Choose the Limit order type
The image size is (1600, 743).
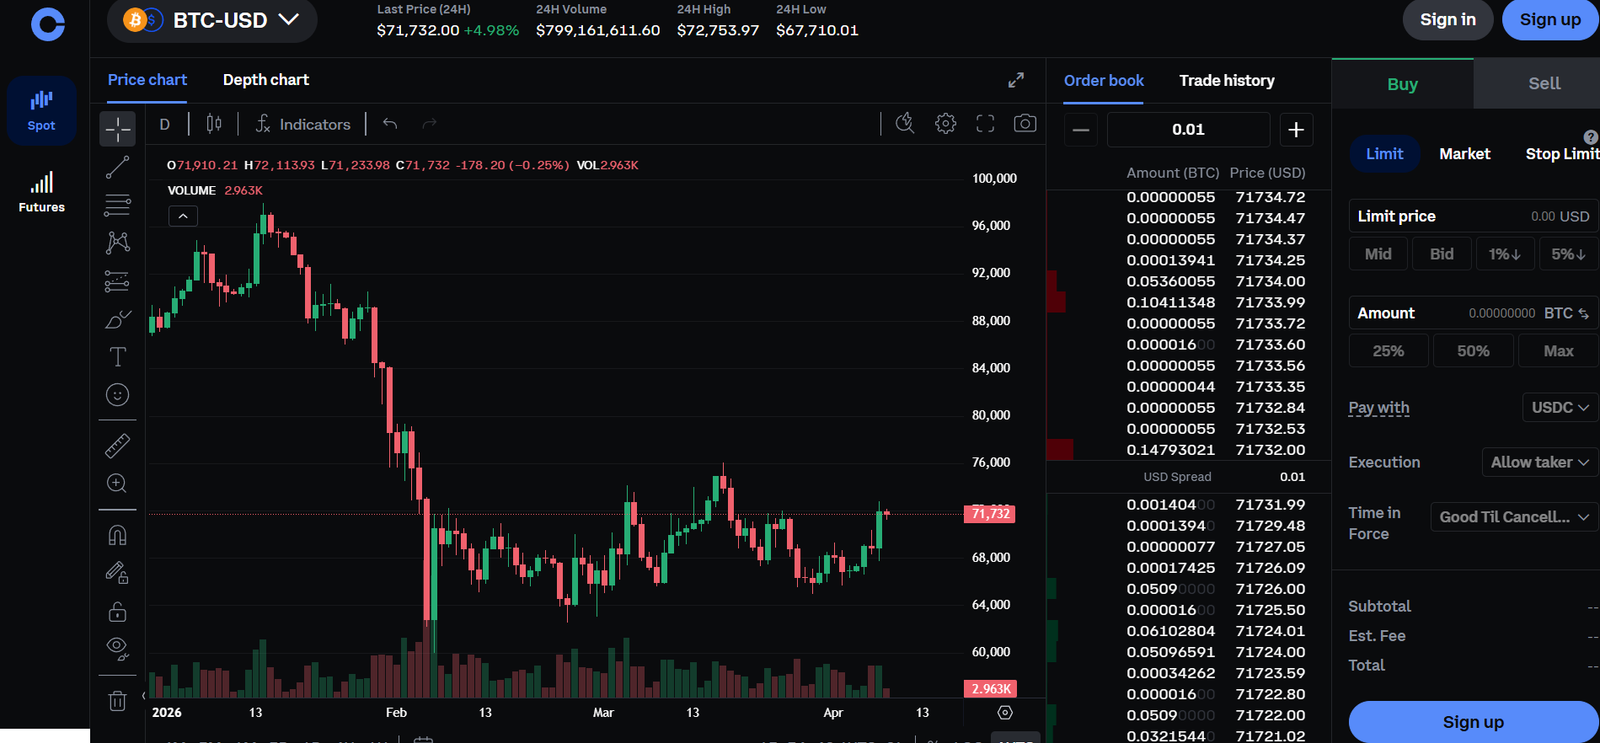[x=1385, y=154]
